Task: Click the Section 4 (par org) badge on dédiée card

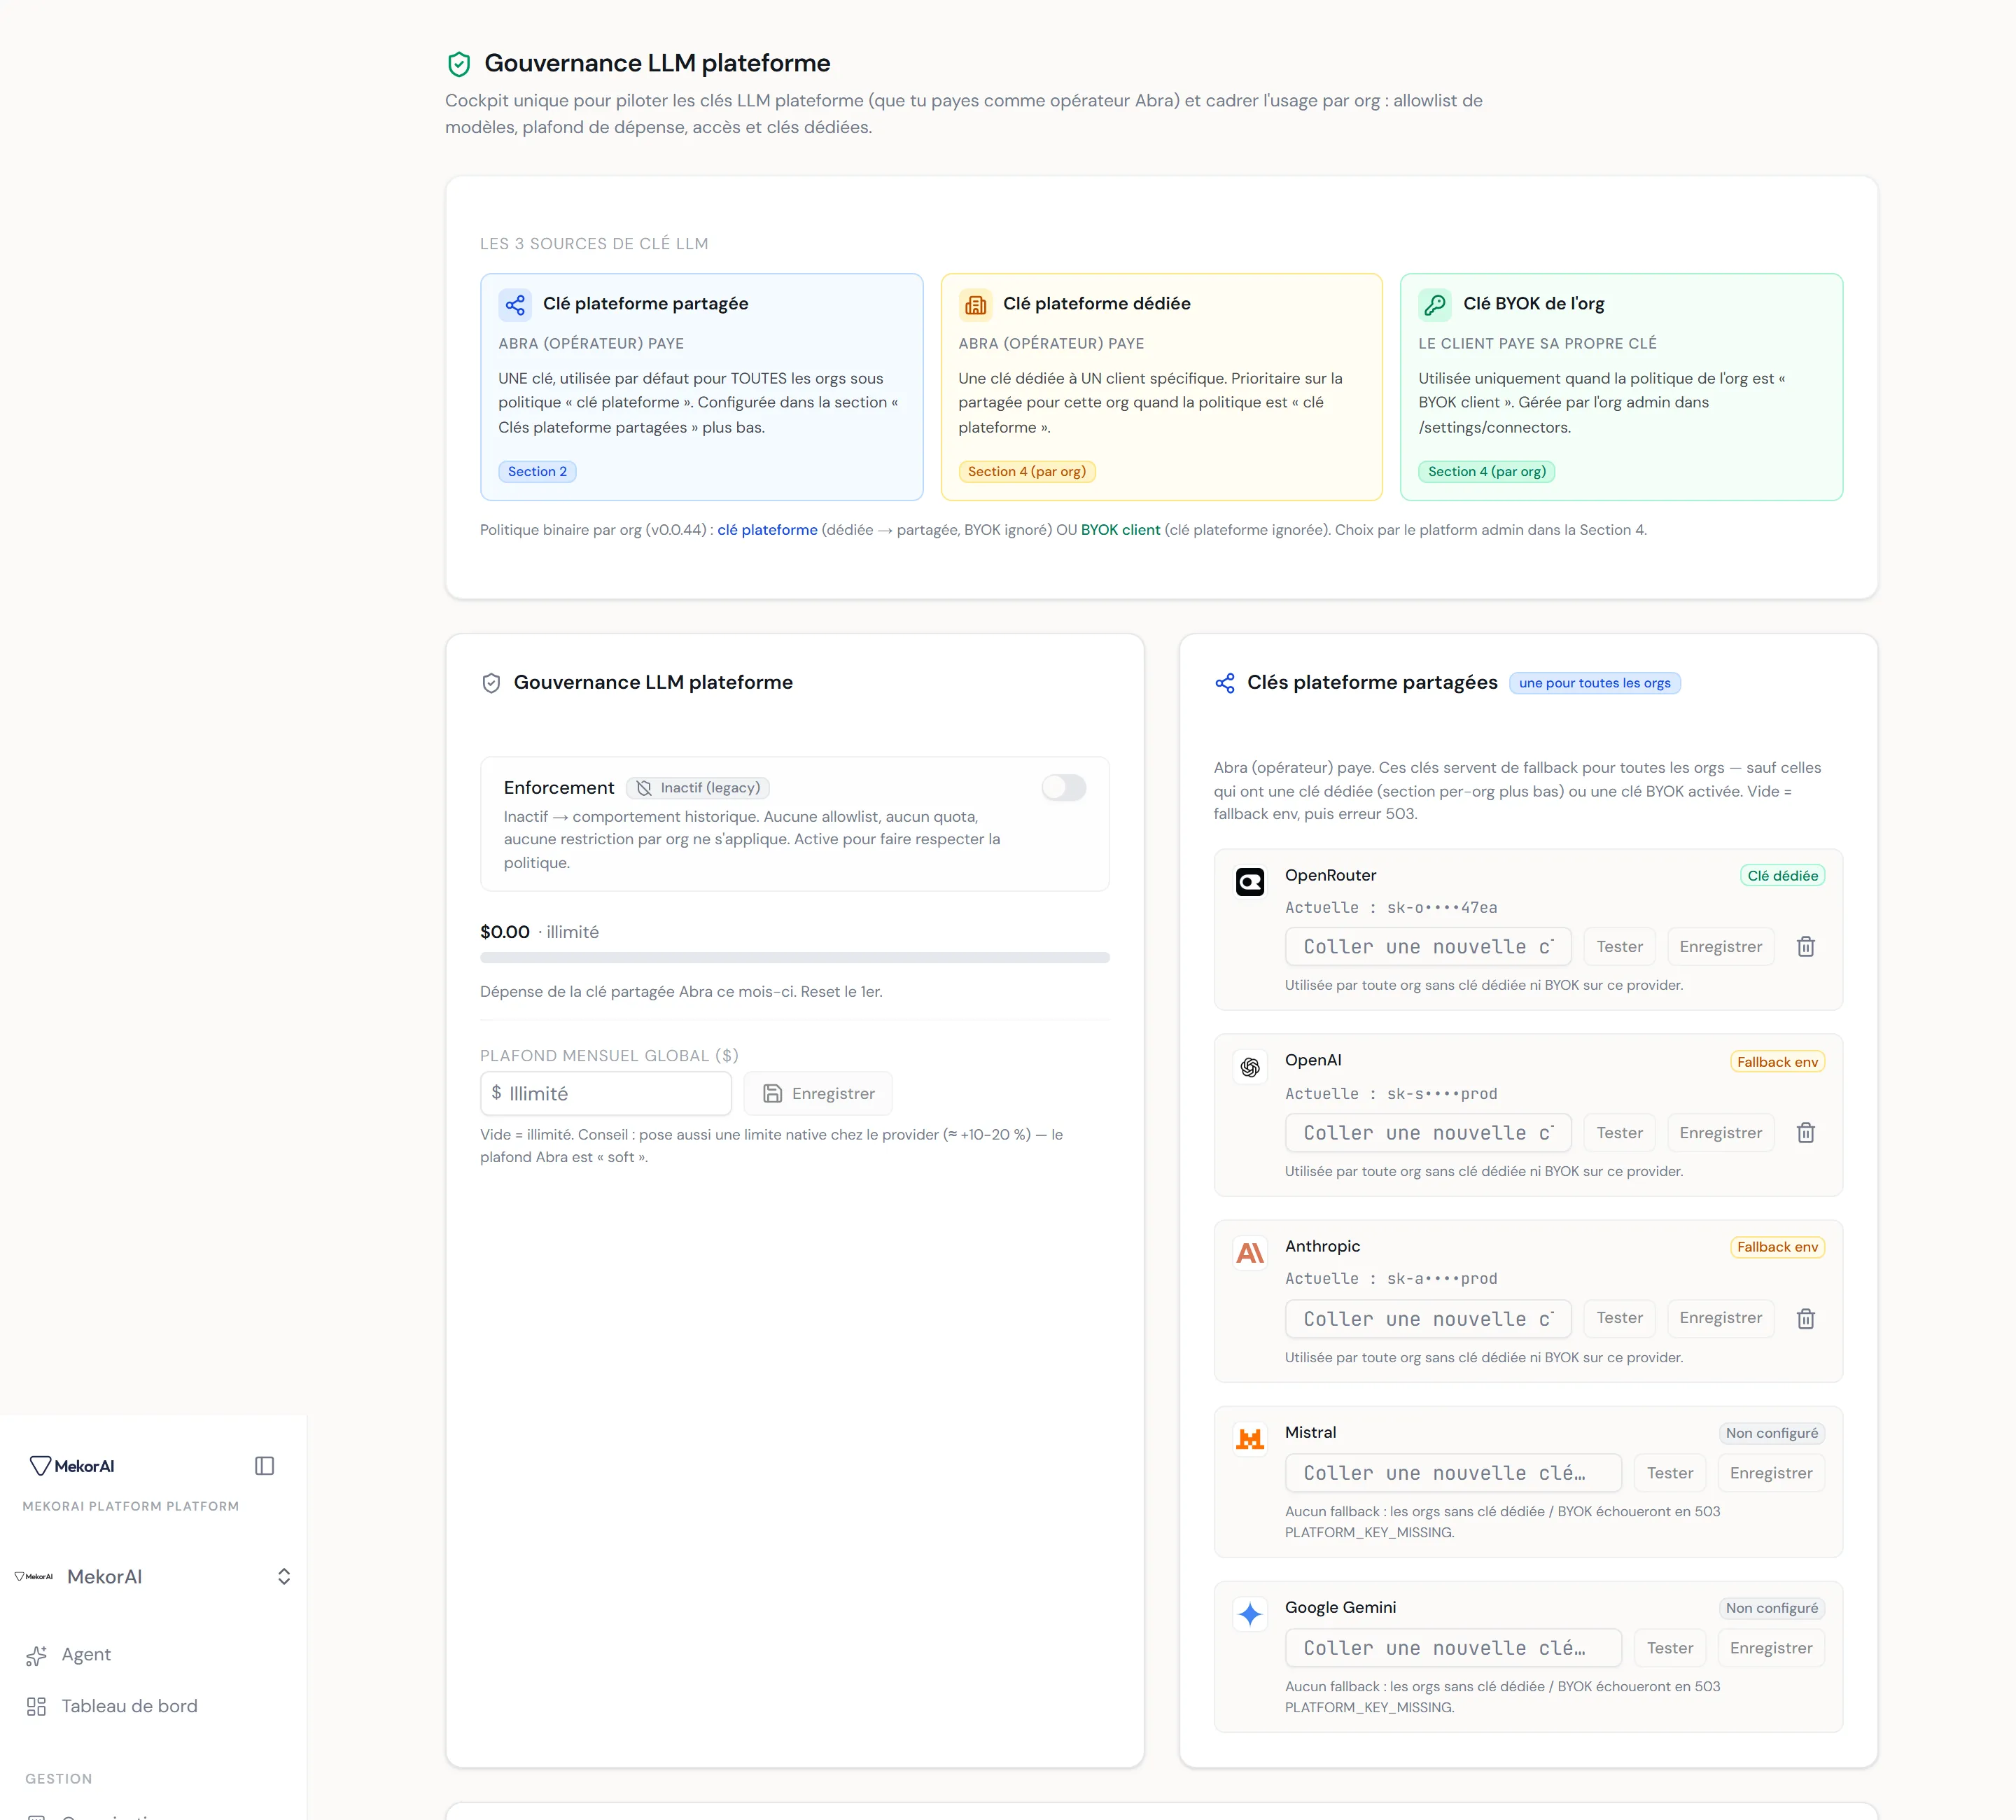Action: click(1027, 472)
